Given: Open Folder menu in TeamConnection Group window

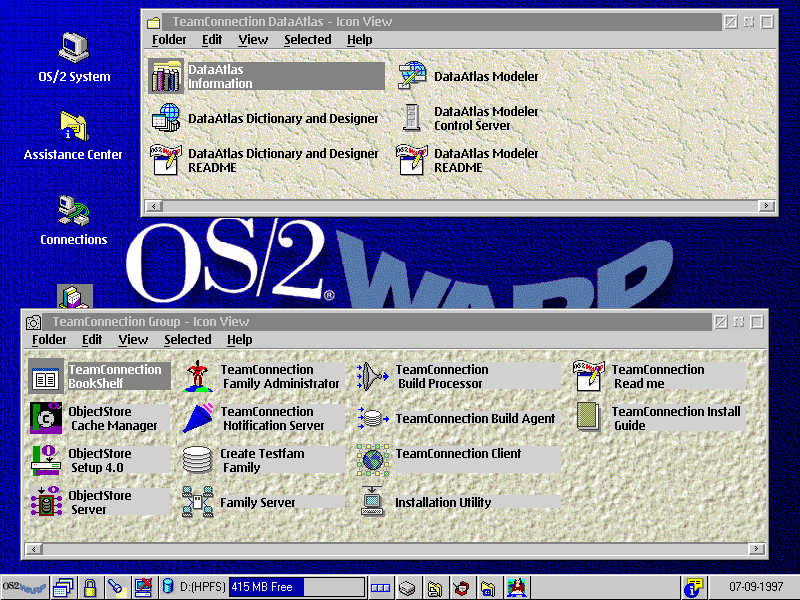Looking at the screenshot, I should [x=49, y=340].
